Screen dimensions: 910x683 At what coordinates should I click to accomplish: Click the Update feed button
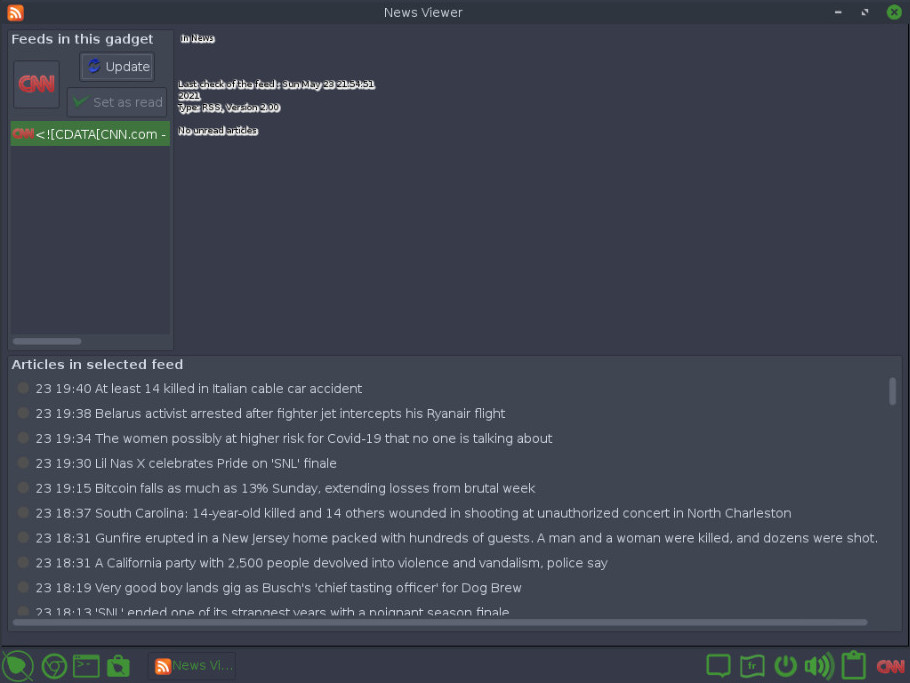tap(117, 67)
